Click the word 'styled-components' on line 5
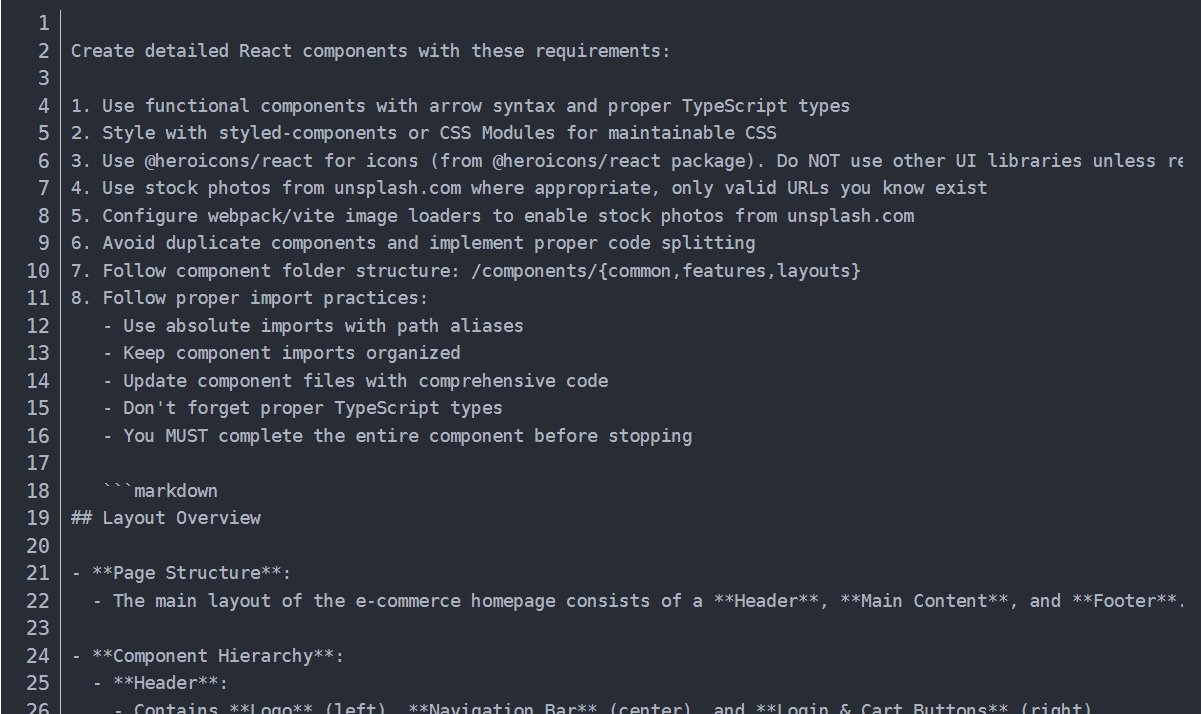This screenshot has width=1201, height=714. [308, 133]
